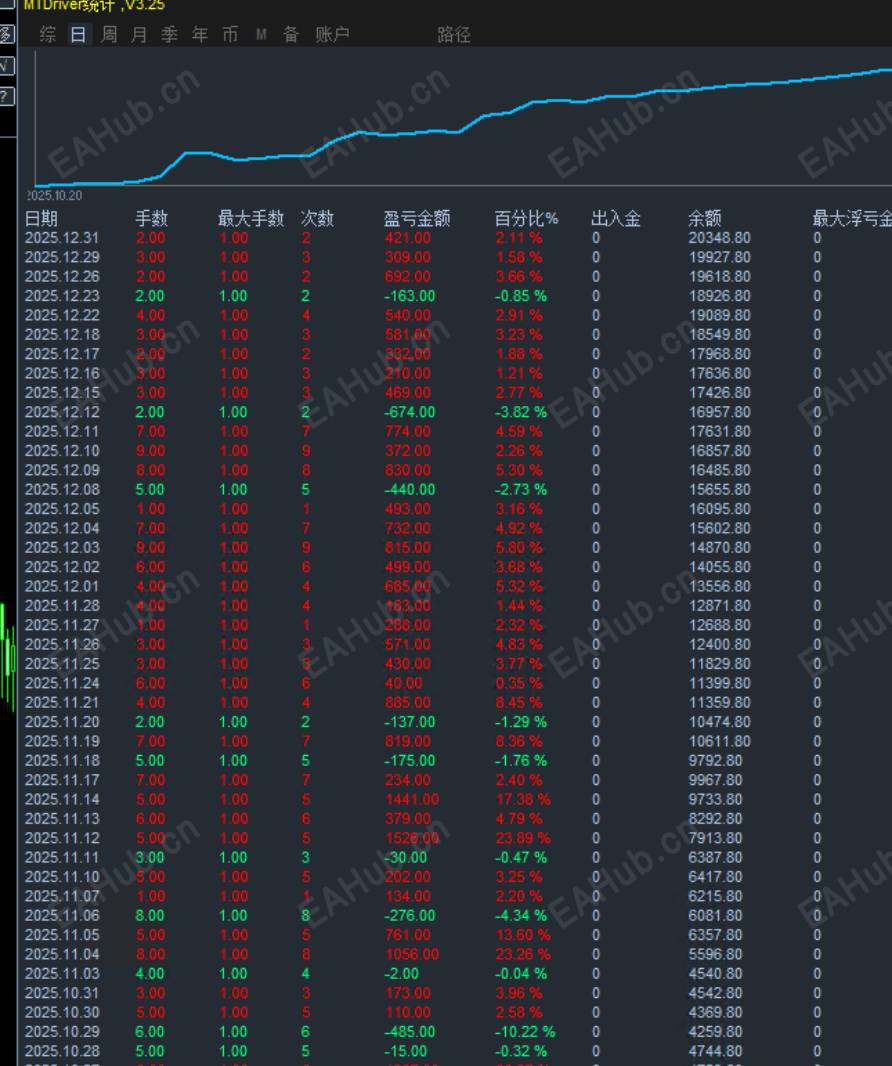892x1066 pixels.
Task: Click percentage -0.85 % cell
Action: [521, 296]
